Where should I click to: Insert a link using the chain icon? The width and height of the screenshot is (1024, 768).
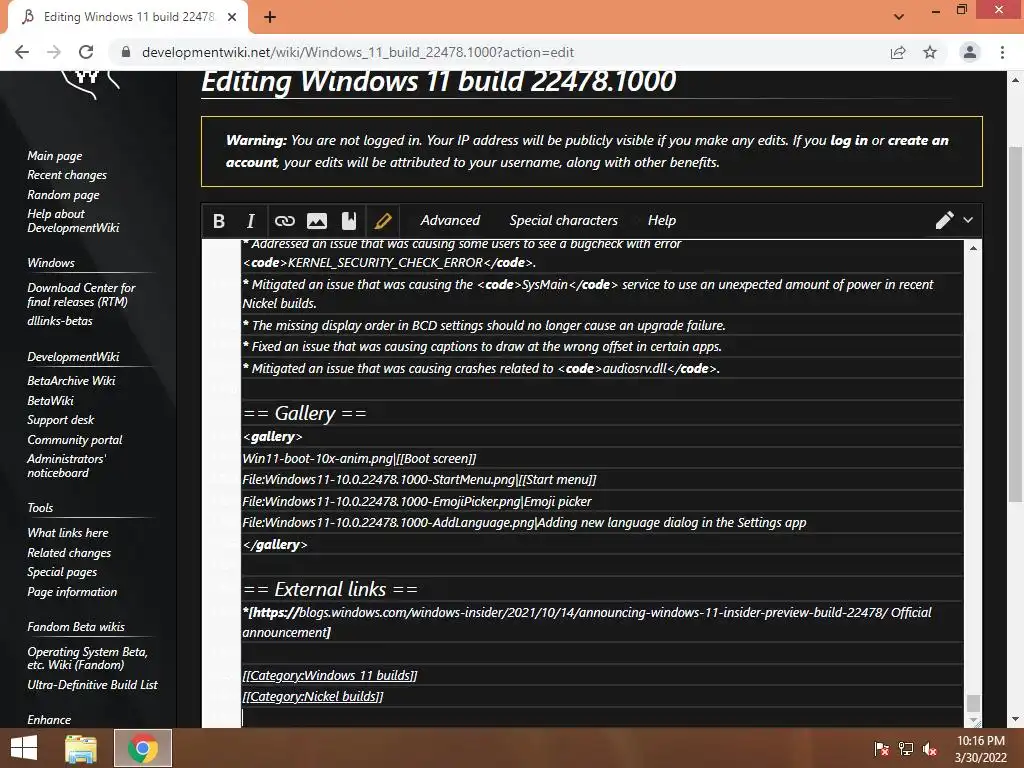(284, 221)
